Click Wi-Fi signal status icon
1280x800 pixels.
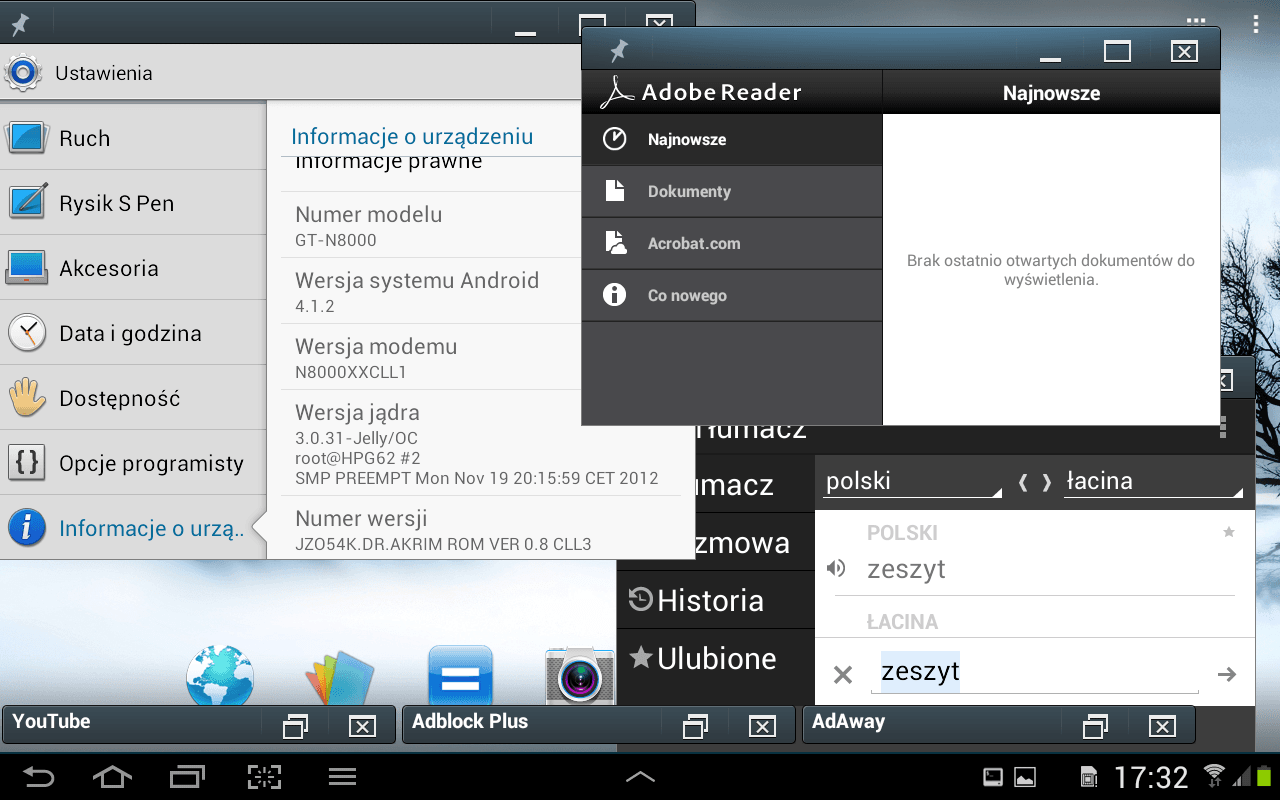pos(1214,775)
